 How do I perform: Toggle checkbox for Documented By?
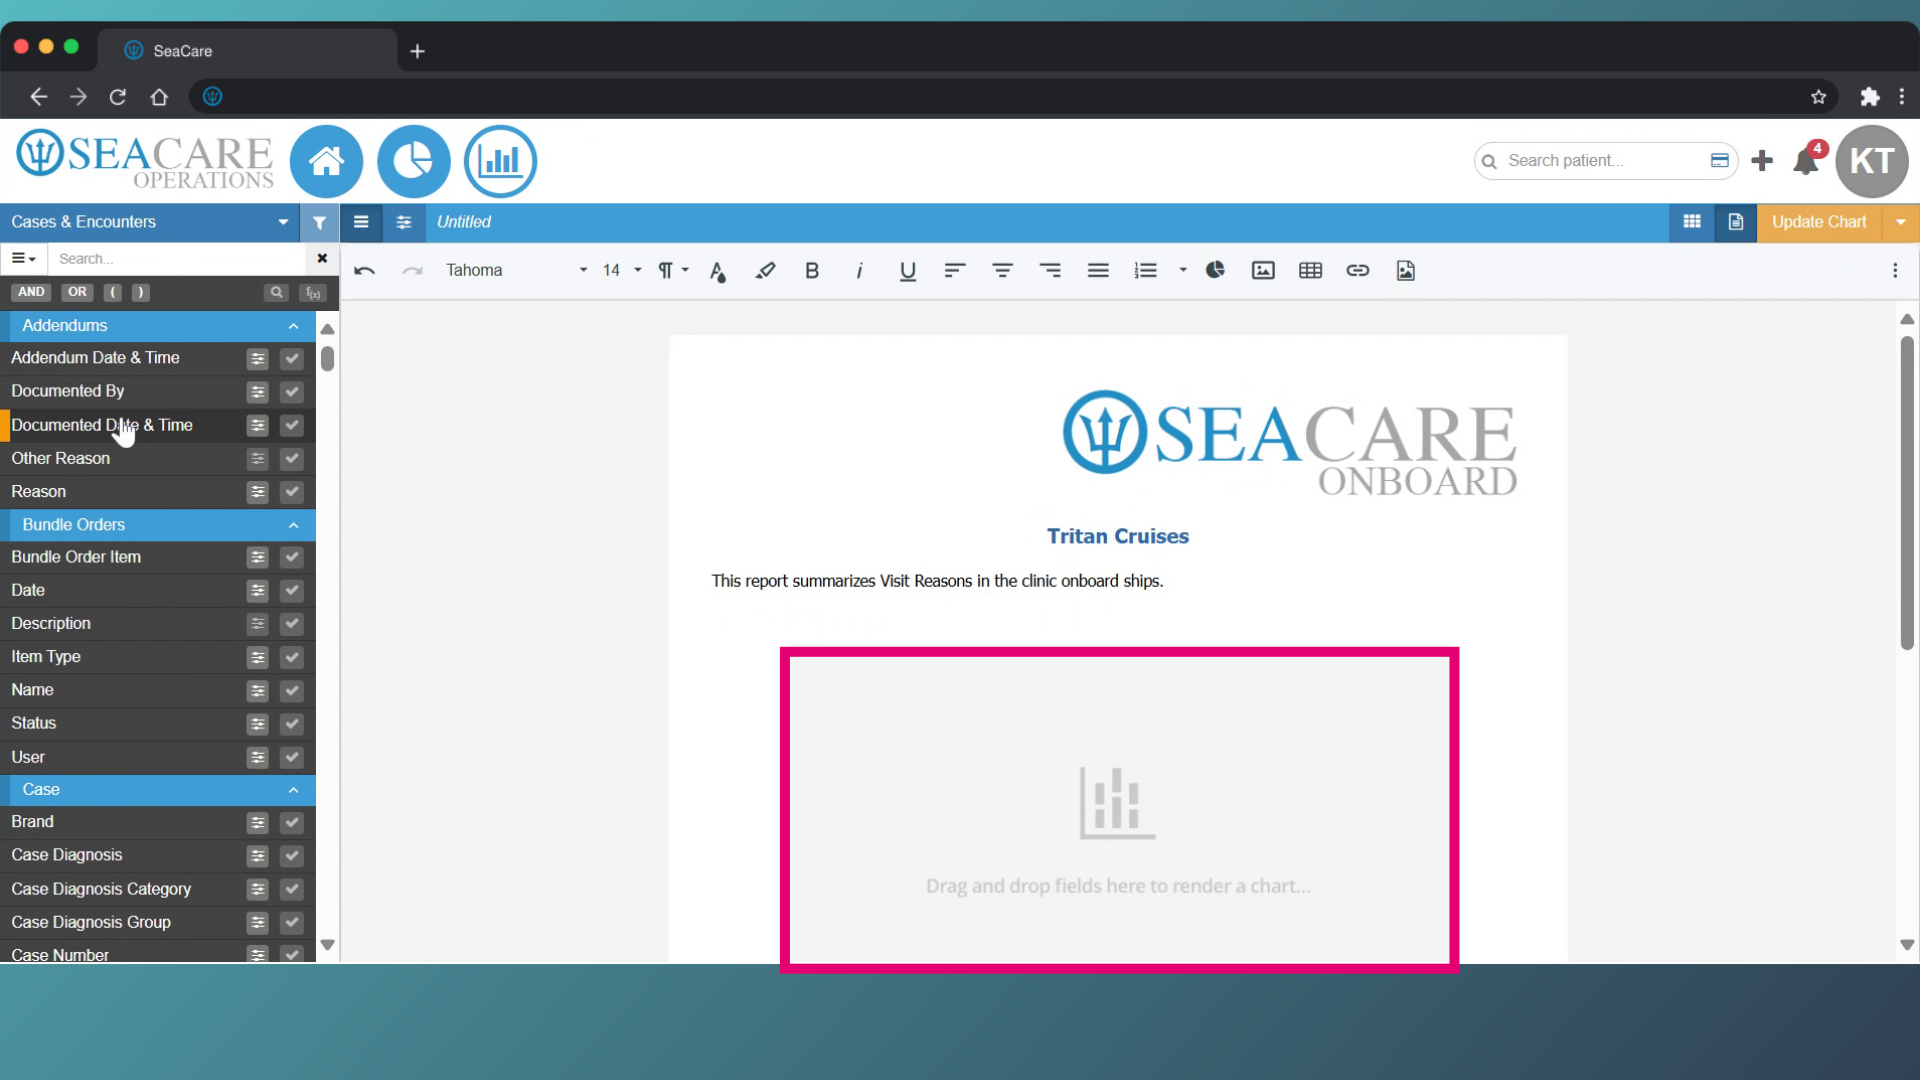tap(291, 392)
